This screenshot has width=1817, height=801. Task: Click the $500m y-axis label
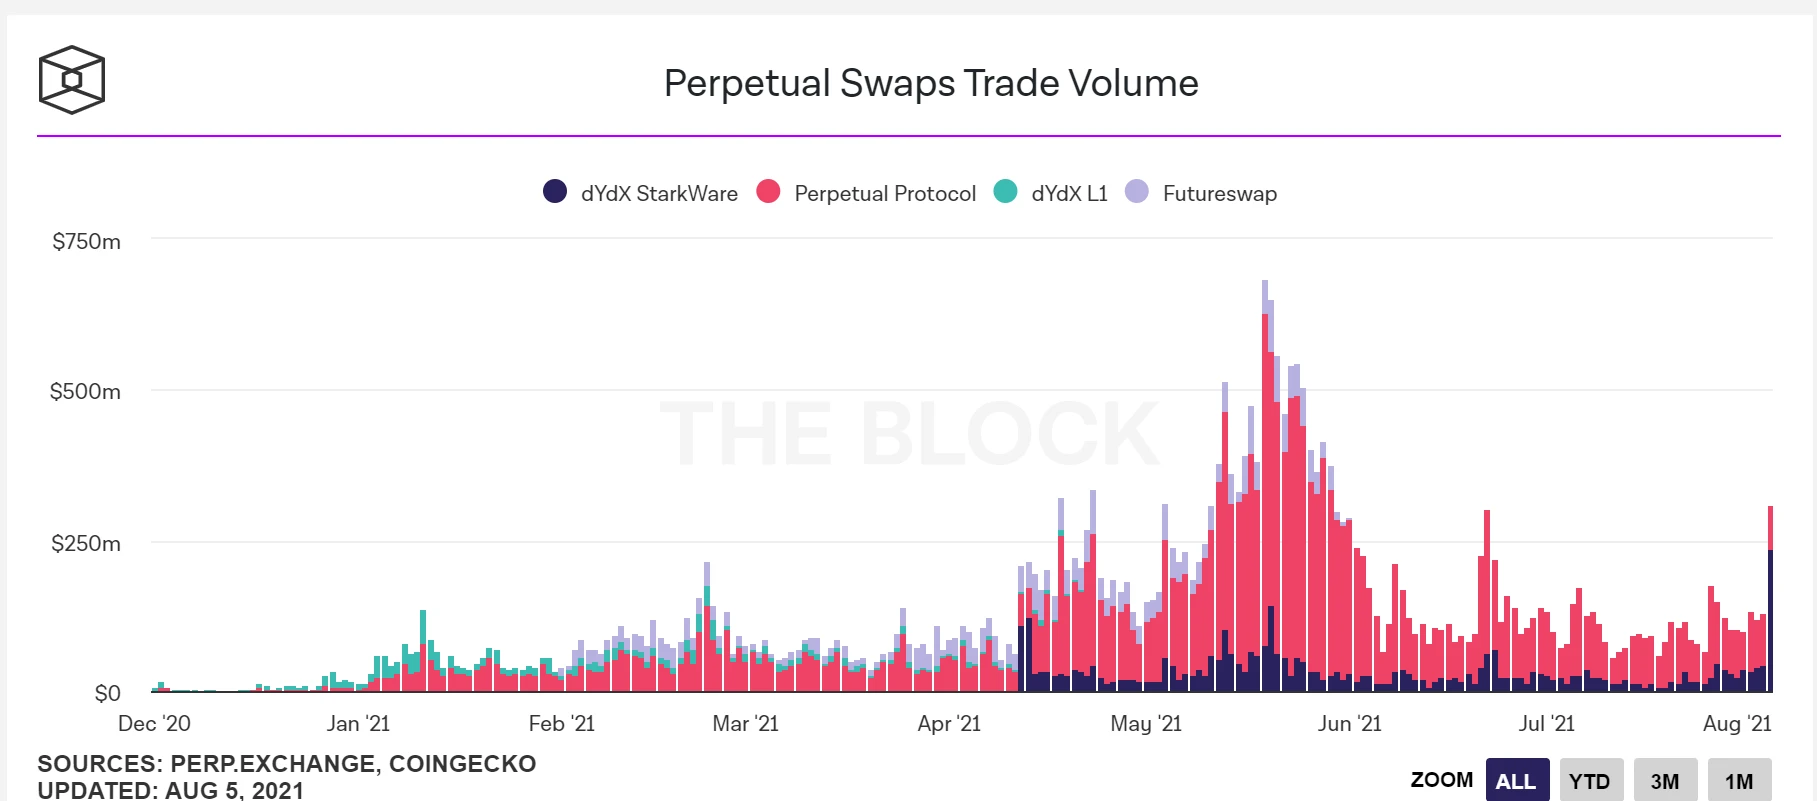click(x=85, y=391)
